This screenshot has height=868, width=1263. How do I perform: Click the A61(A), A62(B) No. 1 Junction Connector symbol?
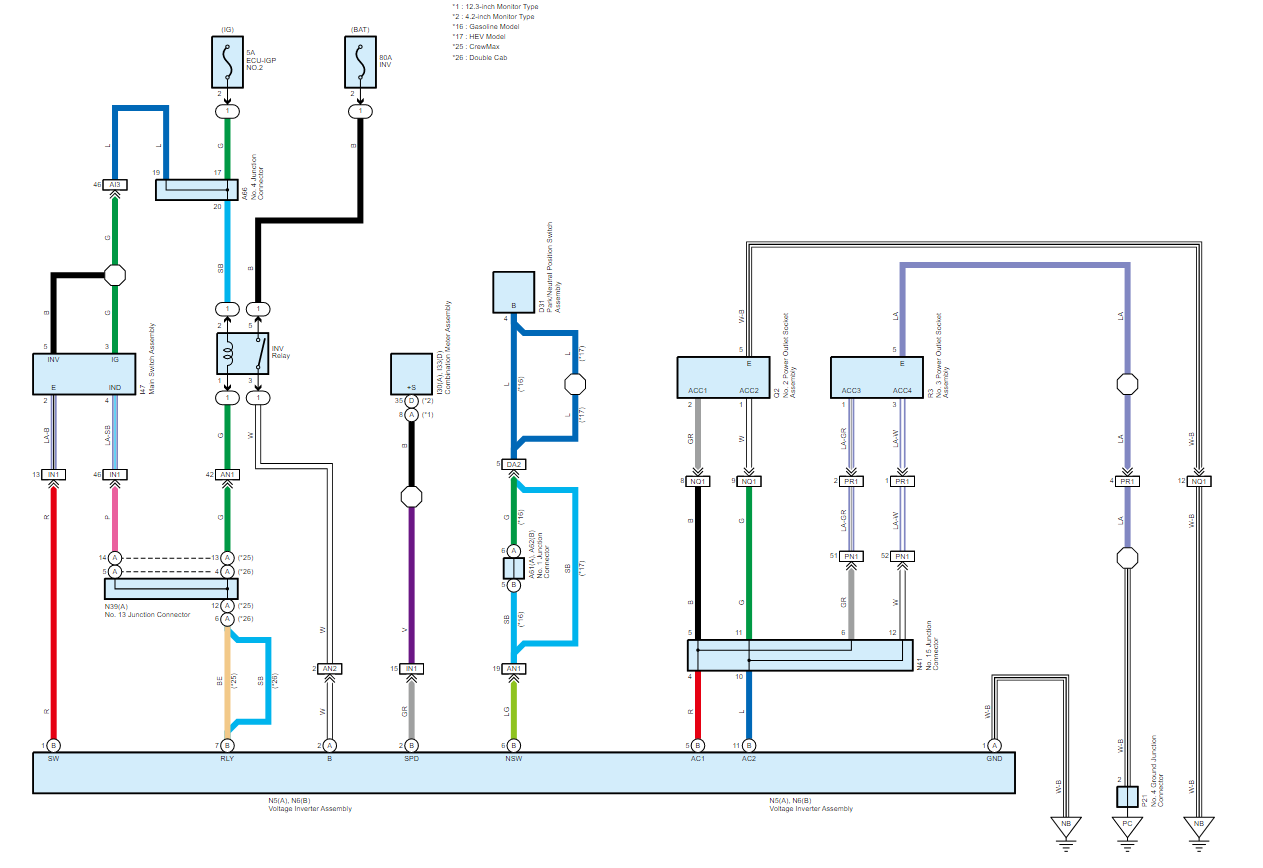(x=513, y=568)
